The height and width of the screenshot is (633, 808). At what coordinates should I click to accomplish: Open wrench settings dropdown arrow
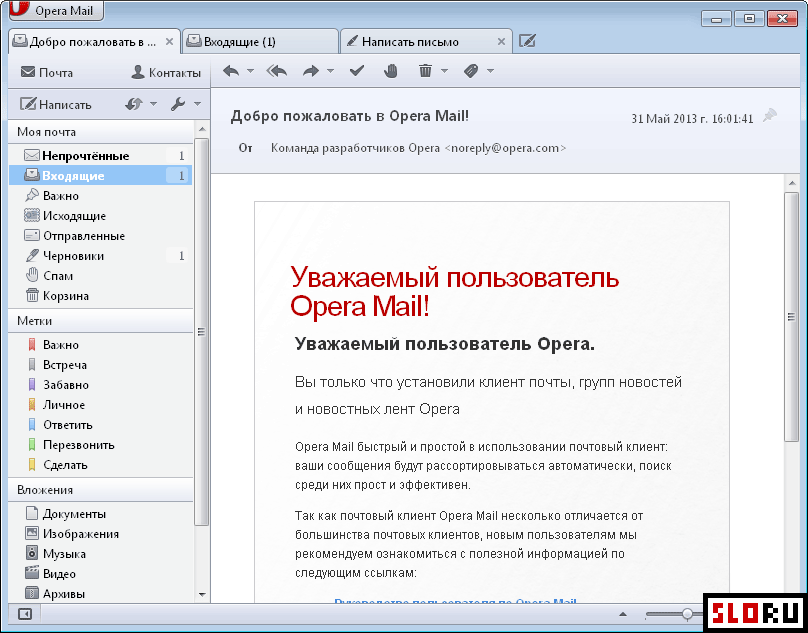(197, 105)
